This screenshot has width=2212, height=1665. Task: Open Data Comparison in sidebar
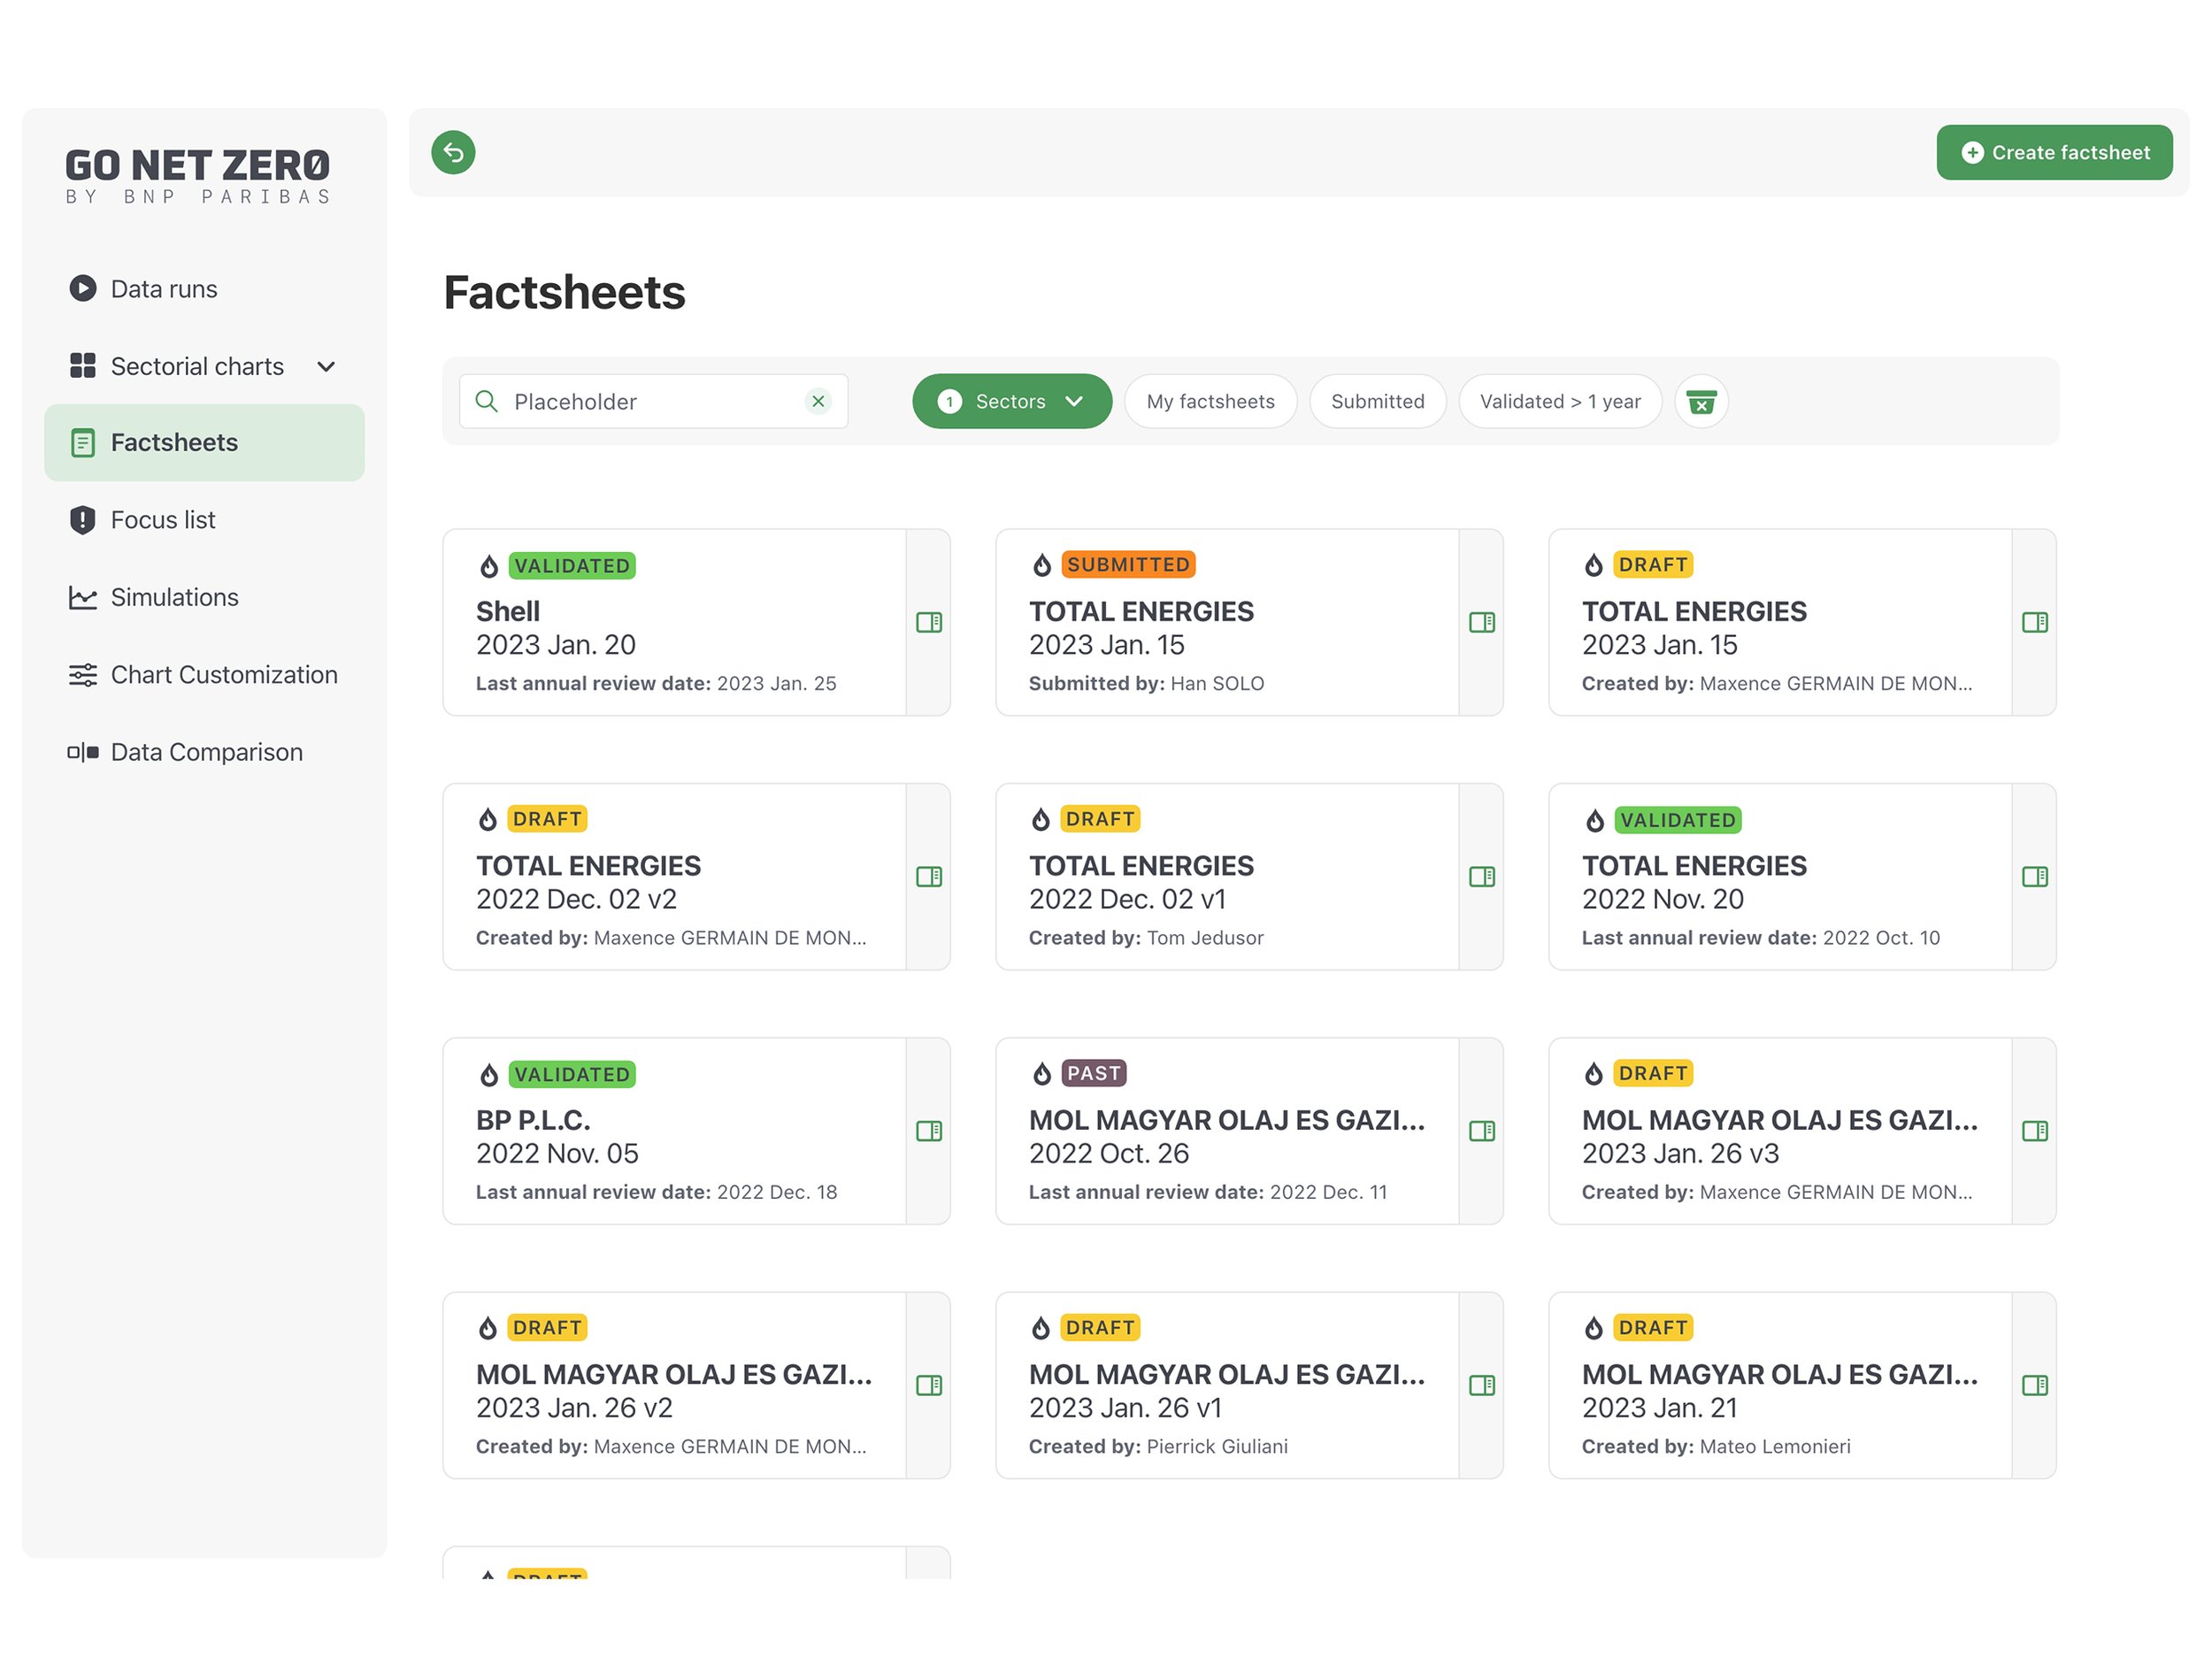tap(206, 752)
